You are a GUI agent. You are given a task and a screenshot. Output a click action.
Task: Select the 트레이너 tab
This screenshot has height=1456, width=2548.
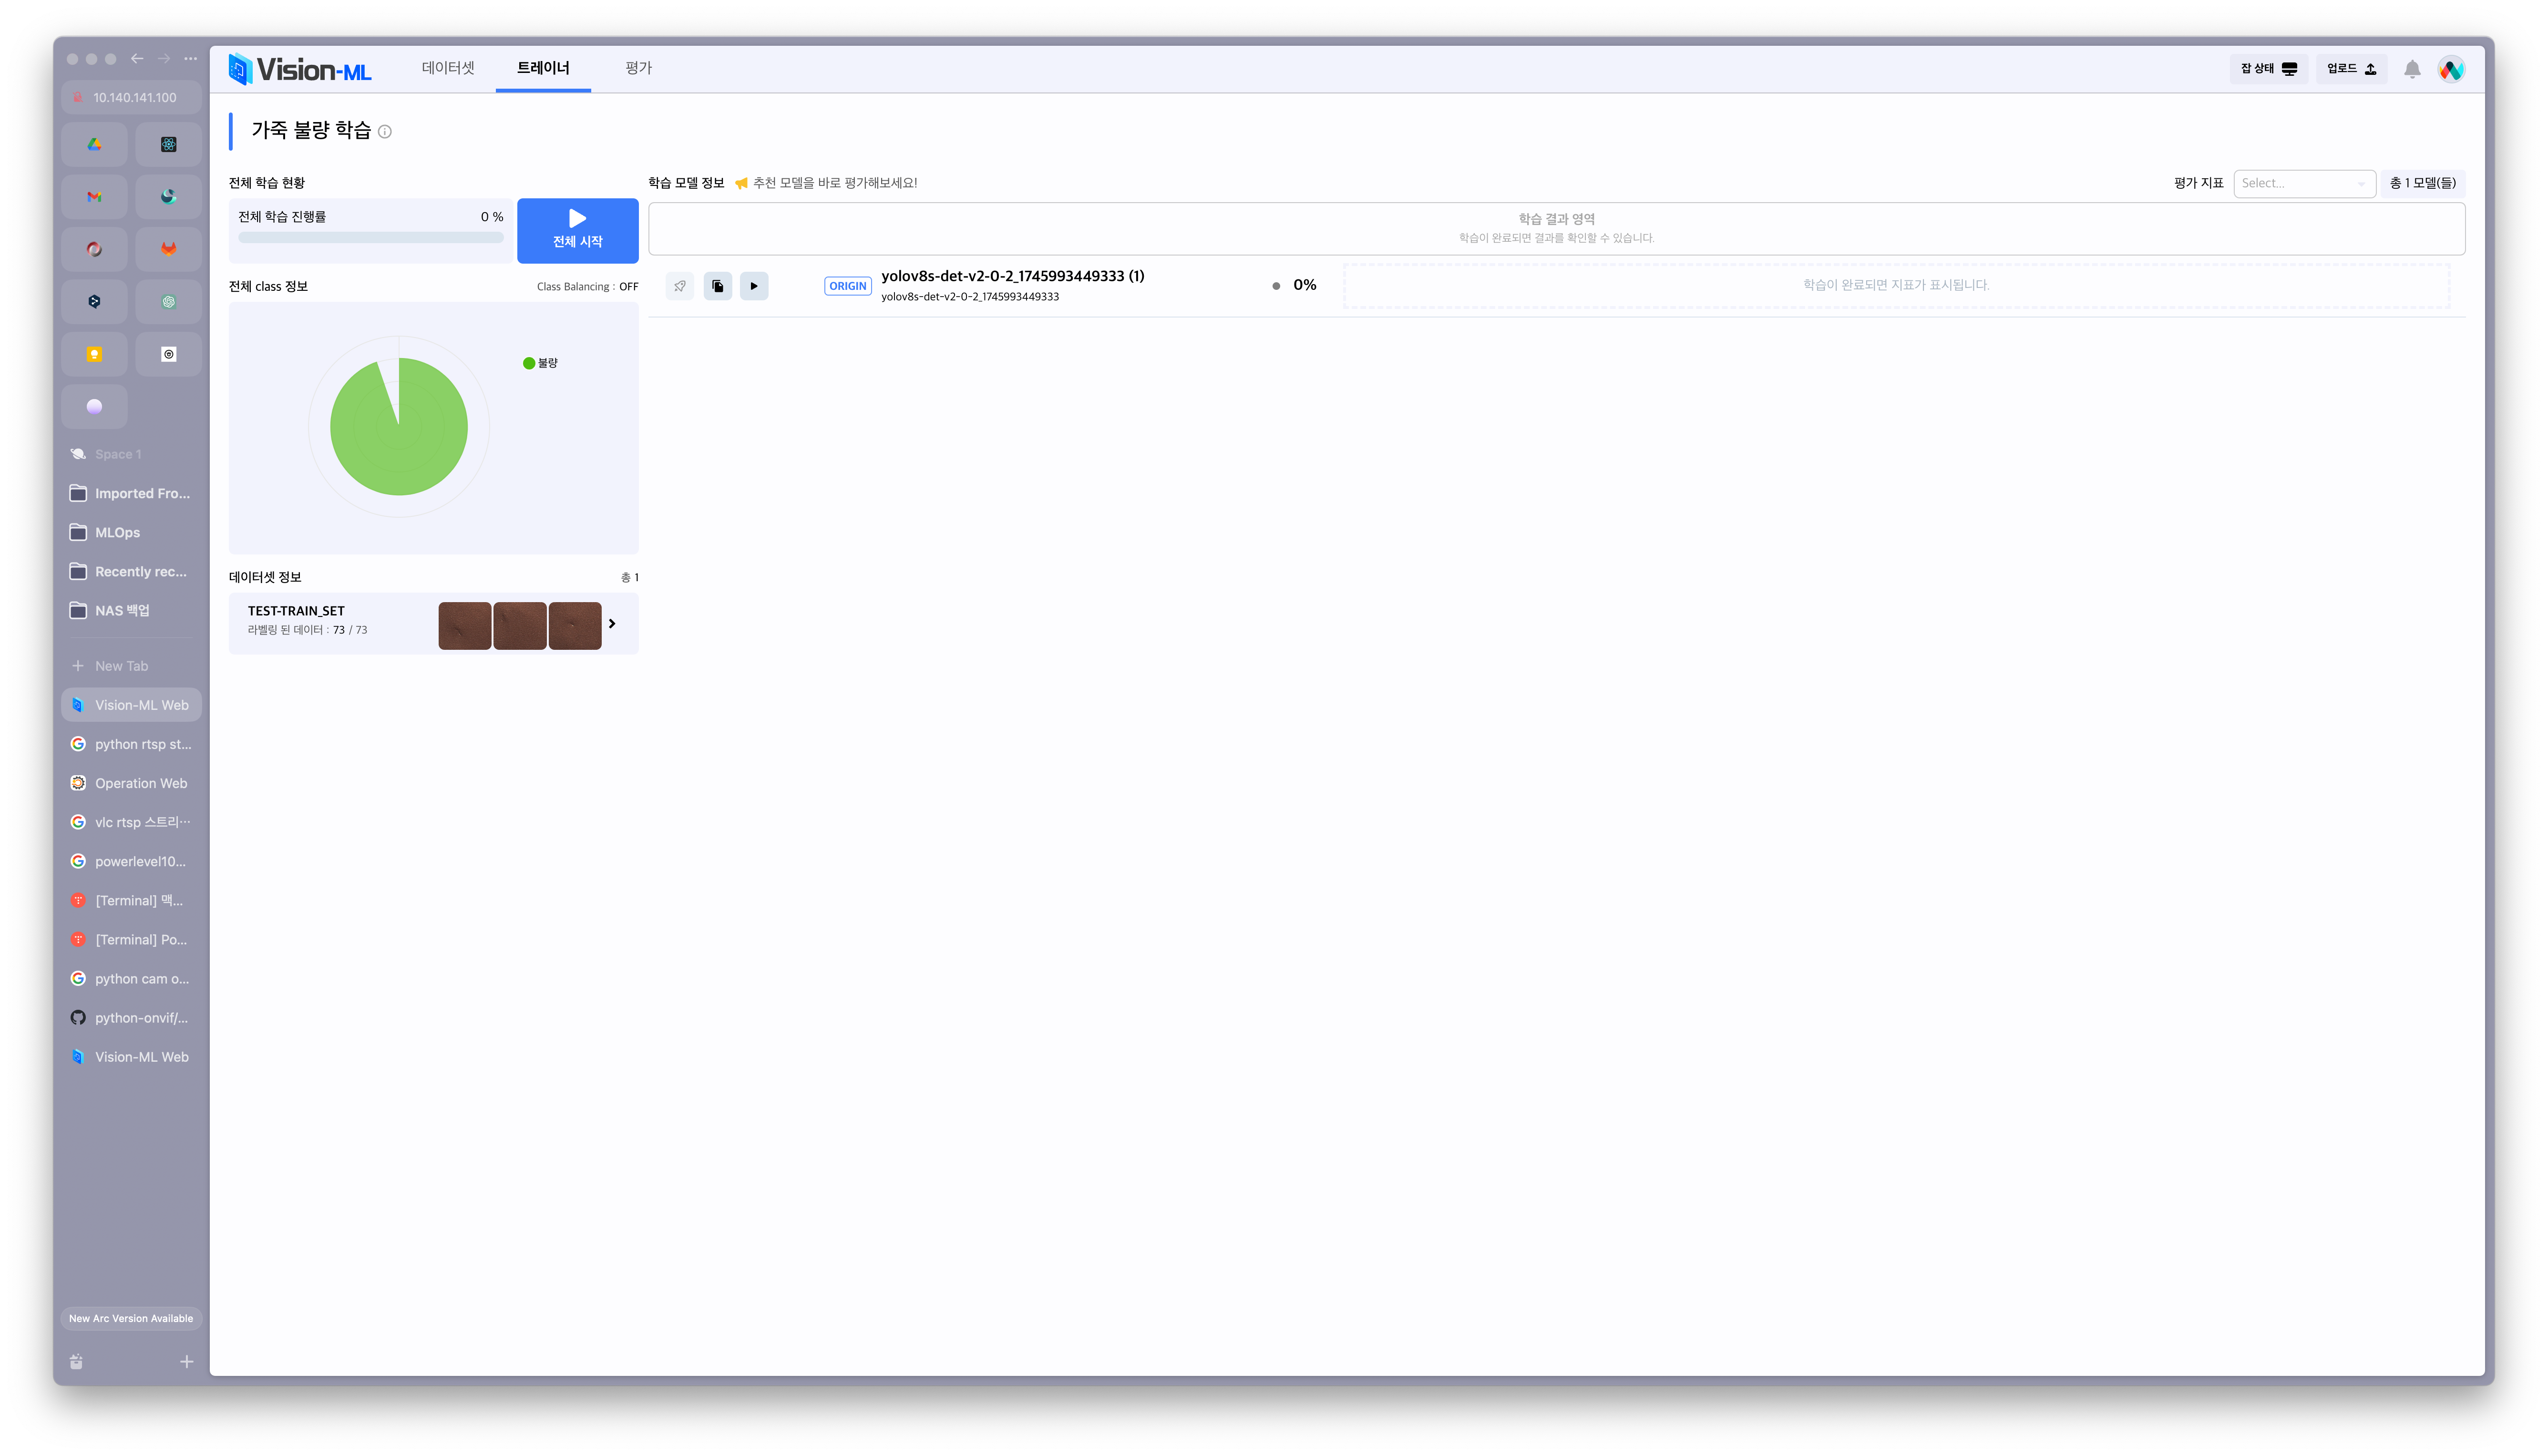[543, 68]
